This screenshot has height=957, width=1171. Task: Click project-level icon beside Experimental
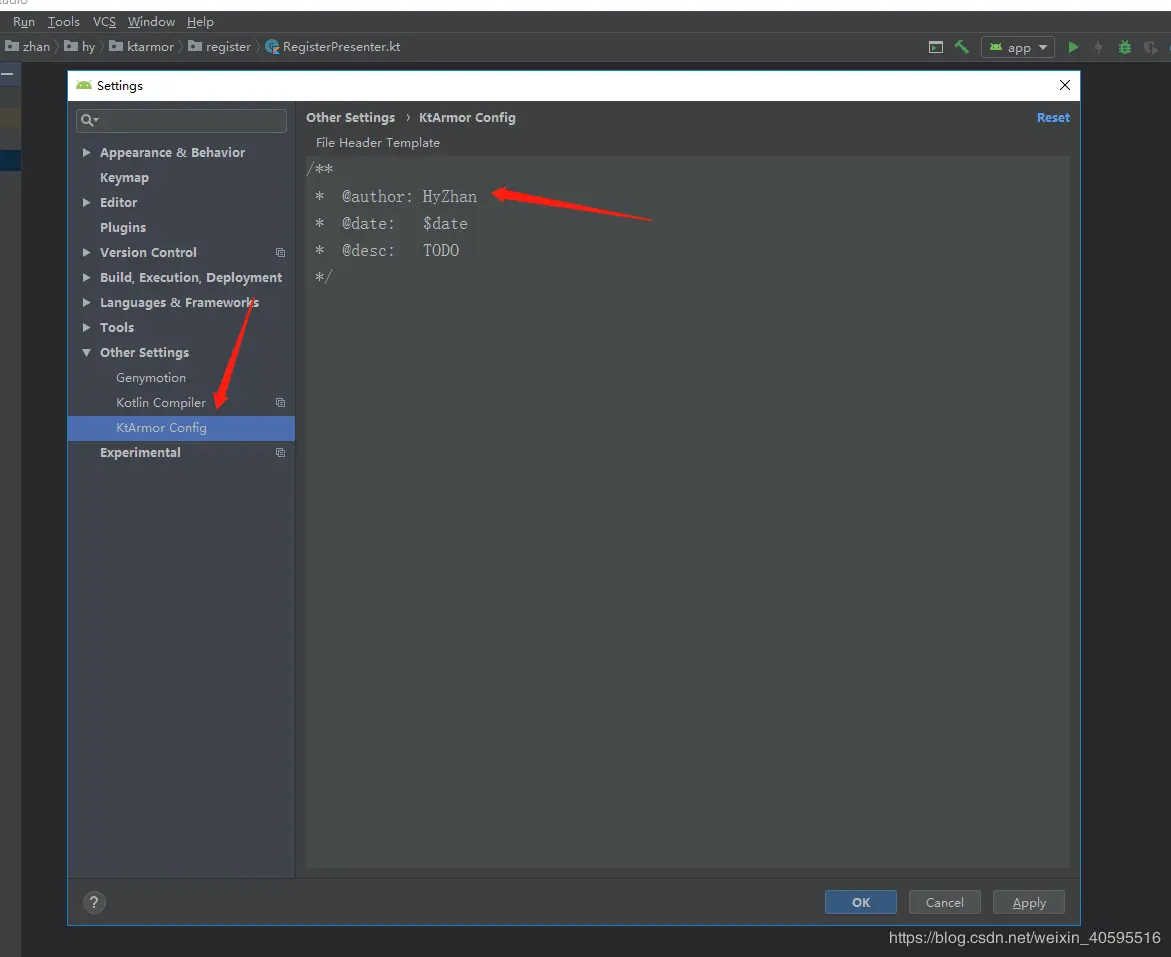pyautogui.click(x=280, y=453)
